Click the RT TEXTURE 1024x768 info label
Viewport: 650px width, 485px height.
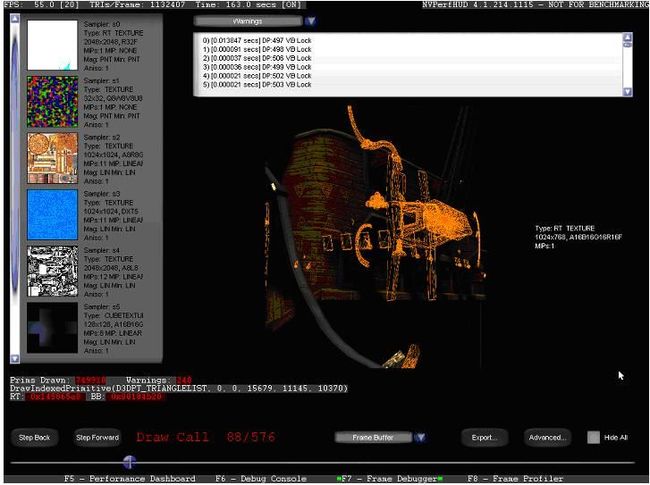tap(578, 237)
